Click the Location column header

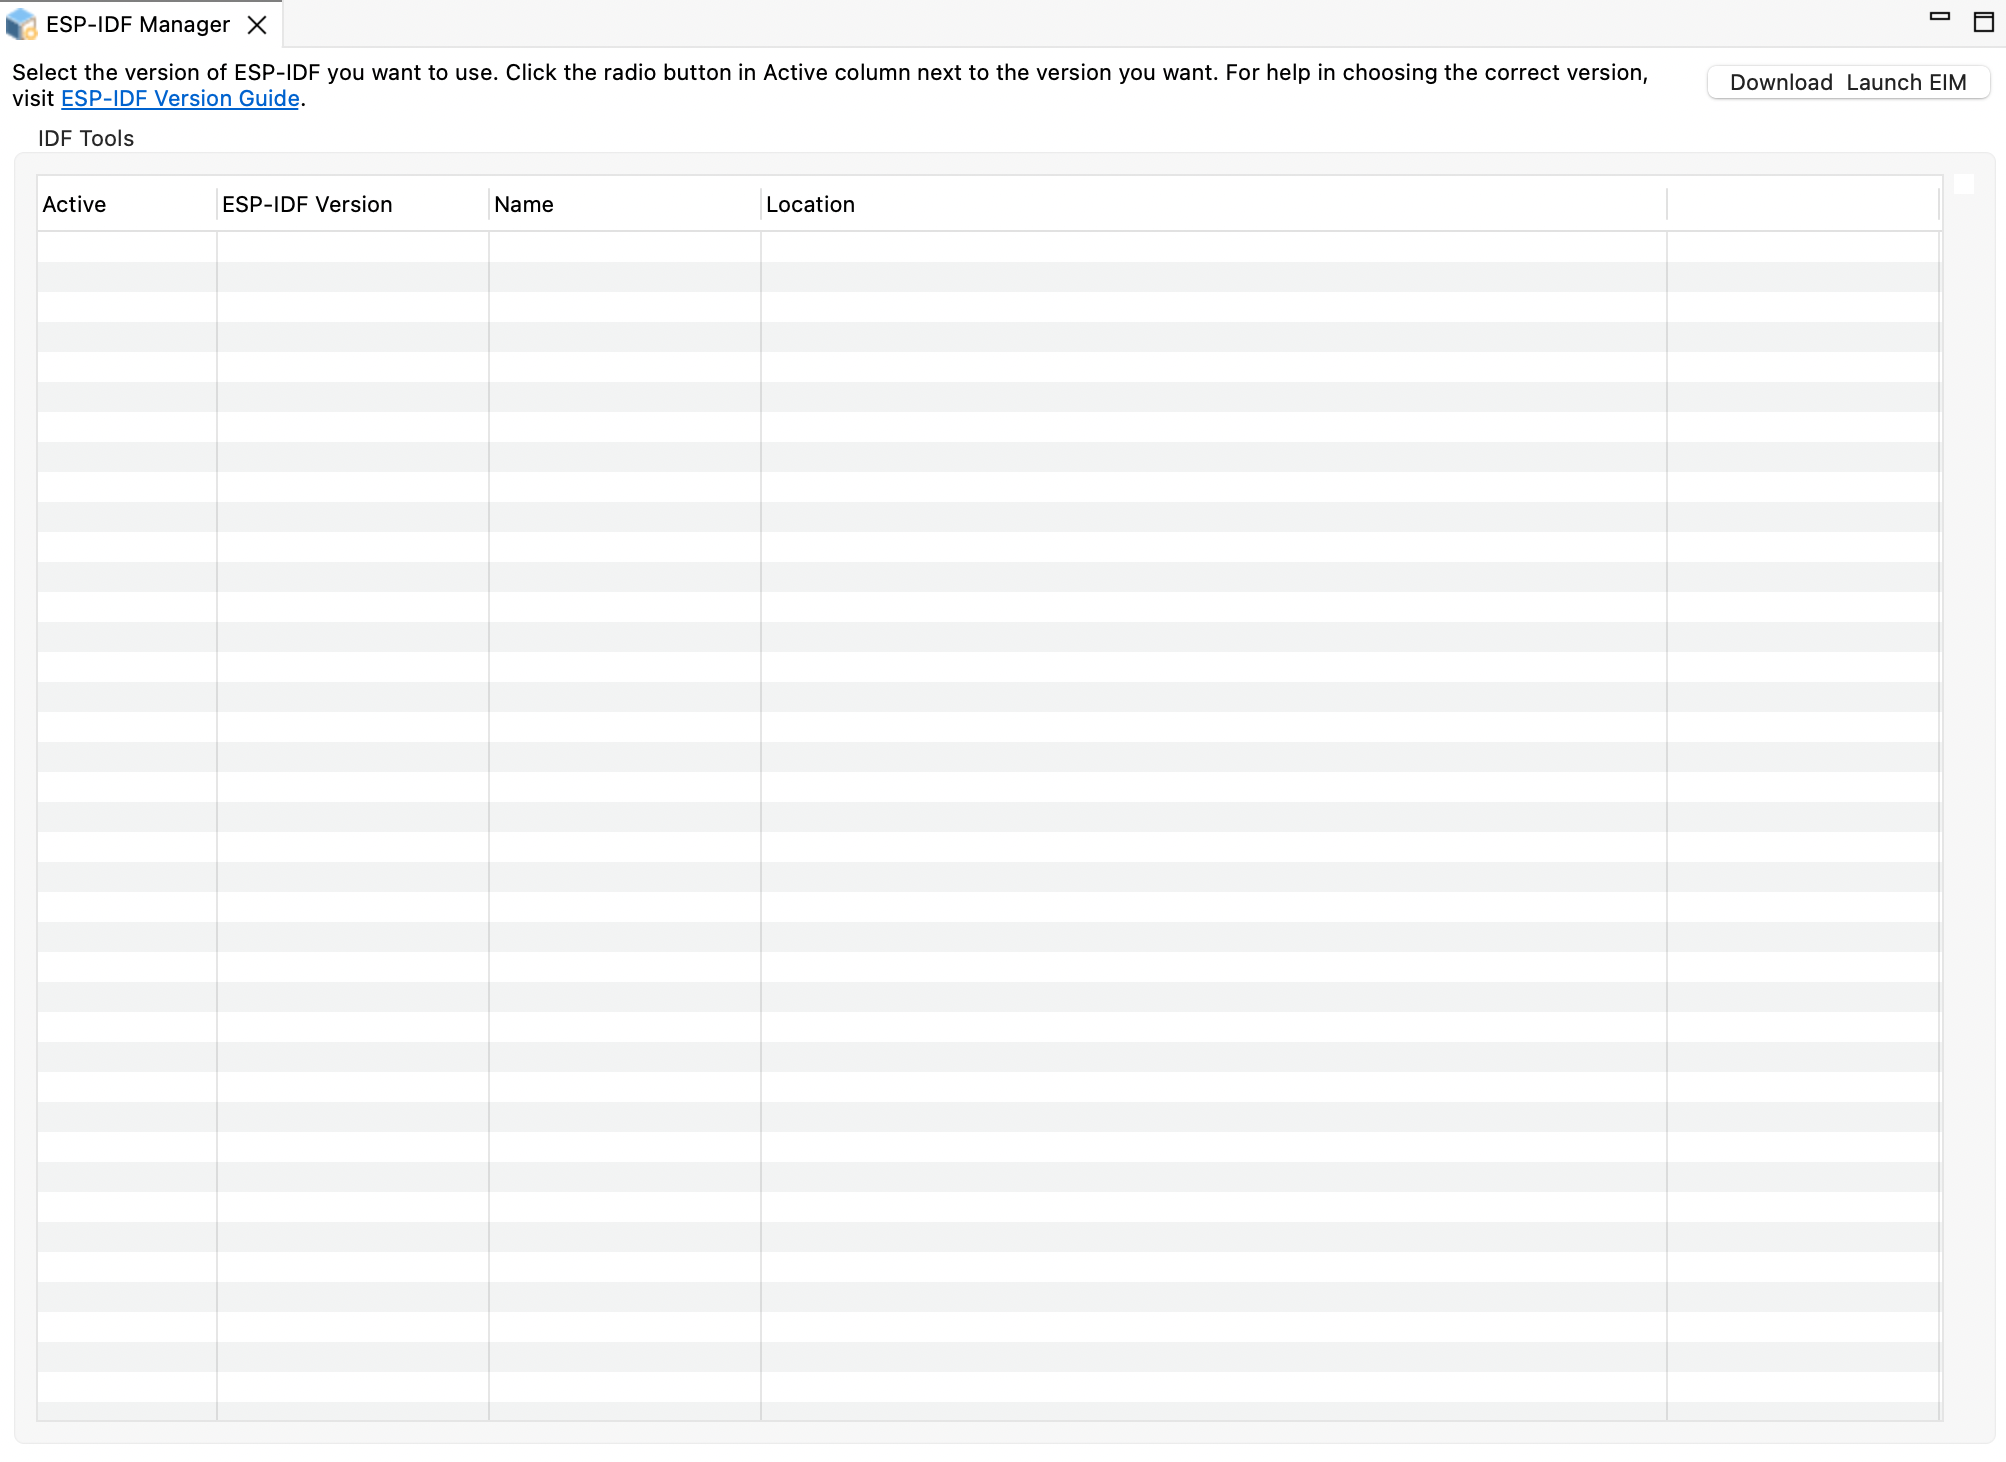click(809, 204)
